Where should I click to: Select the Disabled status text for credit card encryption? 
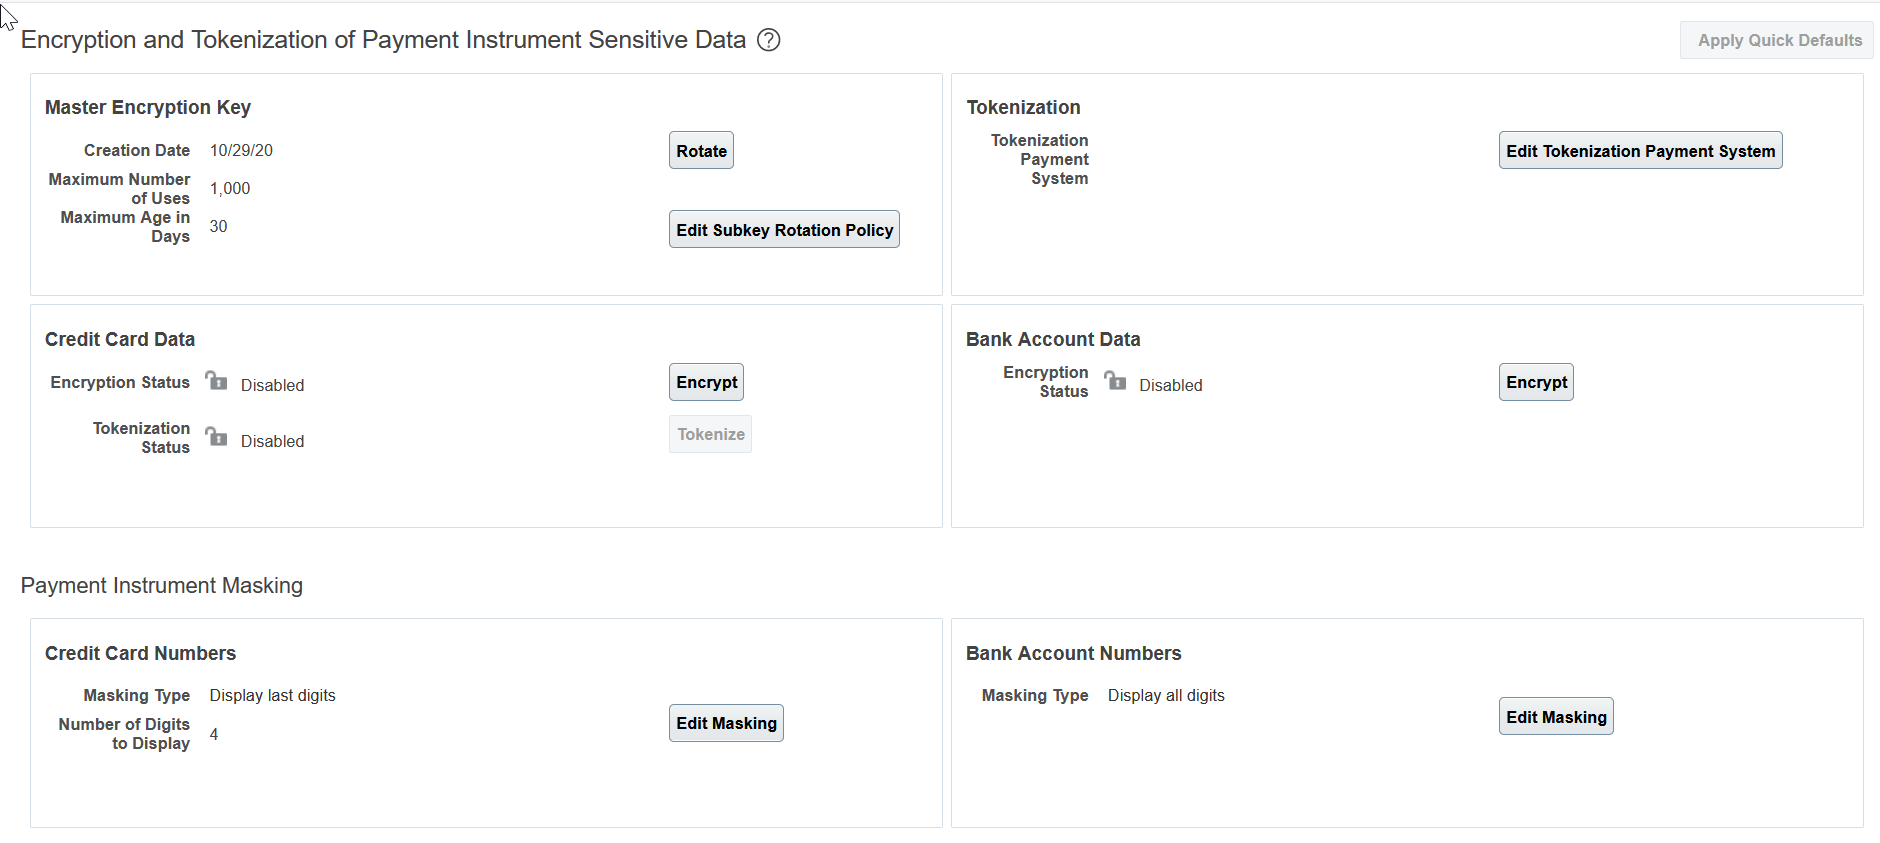[272, 385]
